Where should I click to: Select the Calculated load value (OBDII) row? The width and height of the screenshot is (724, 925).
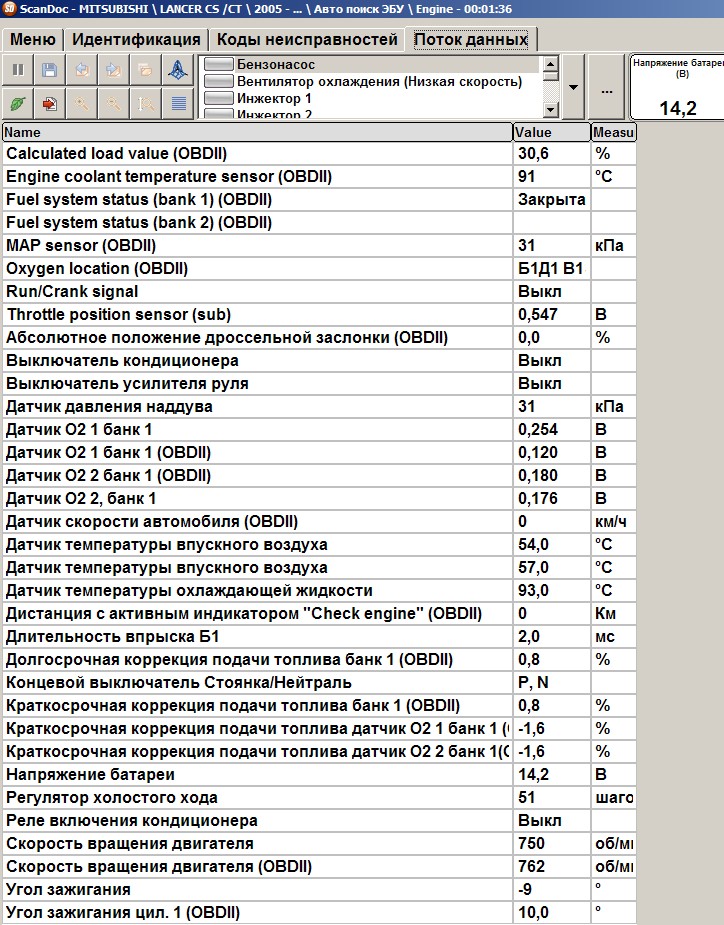[x=319, y=153]
